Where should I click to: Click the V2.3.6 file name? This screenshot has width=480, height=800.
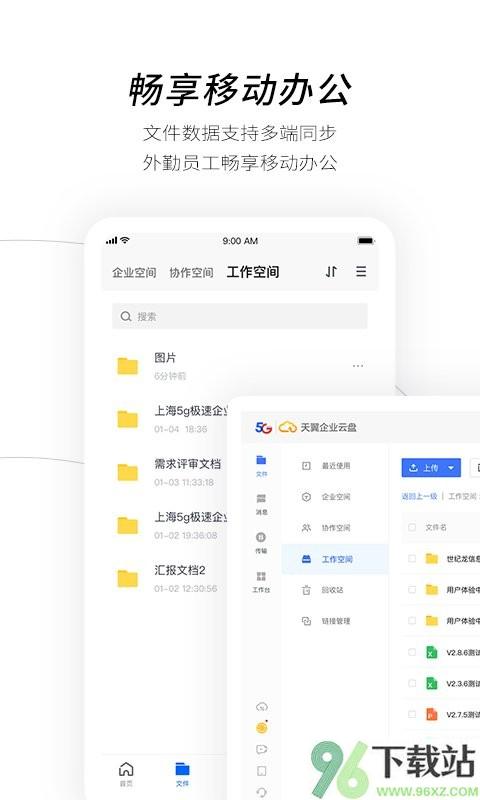tap(463, 684)
